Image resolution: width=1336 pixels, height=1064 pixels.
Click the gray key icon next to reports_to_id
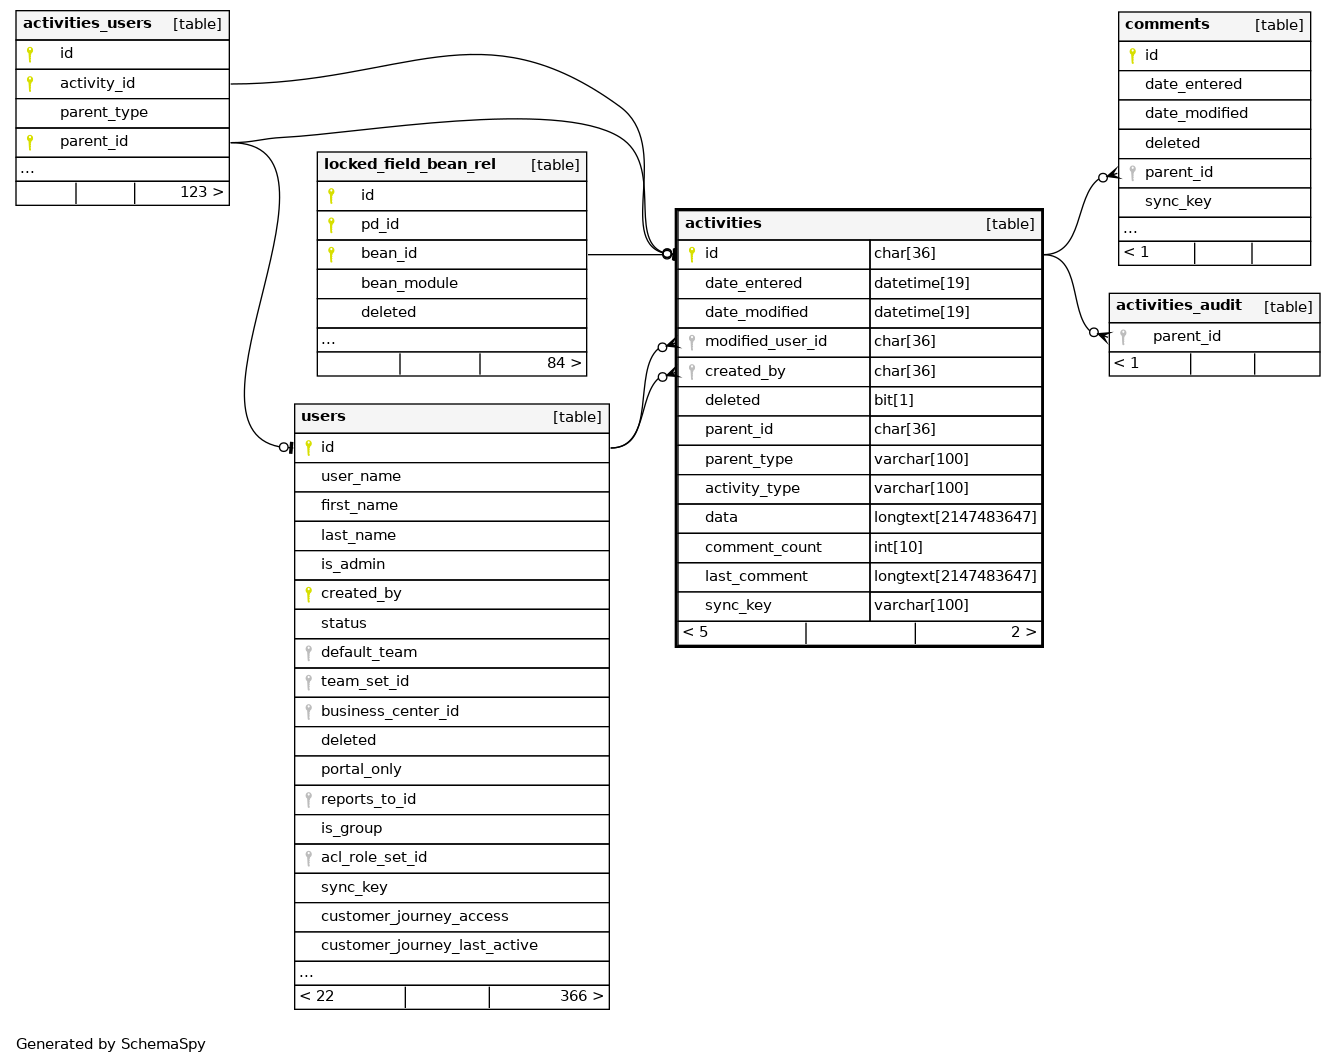tap(308, 800)
